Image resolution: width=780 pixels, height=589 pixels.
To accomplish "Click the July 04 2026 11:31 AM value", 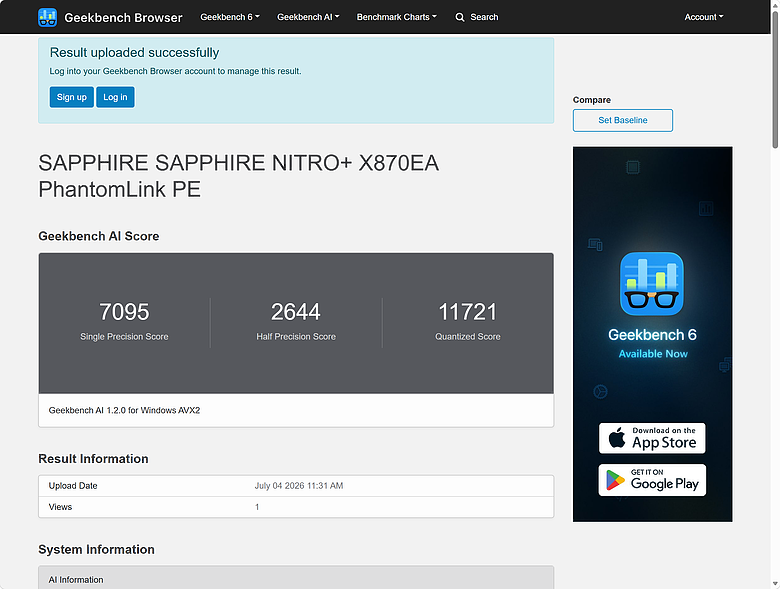I will point(299,486).
